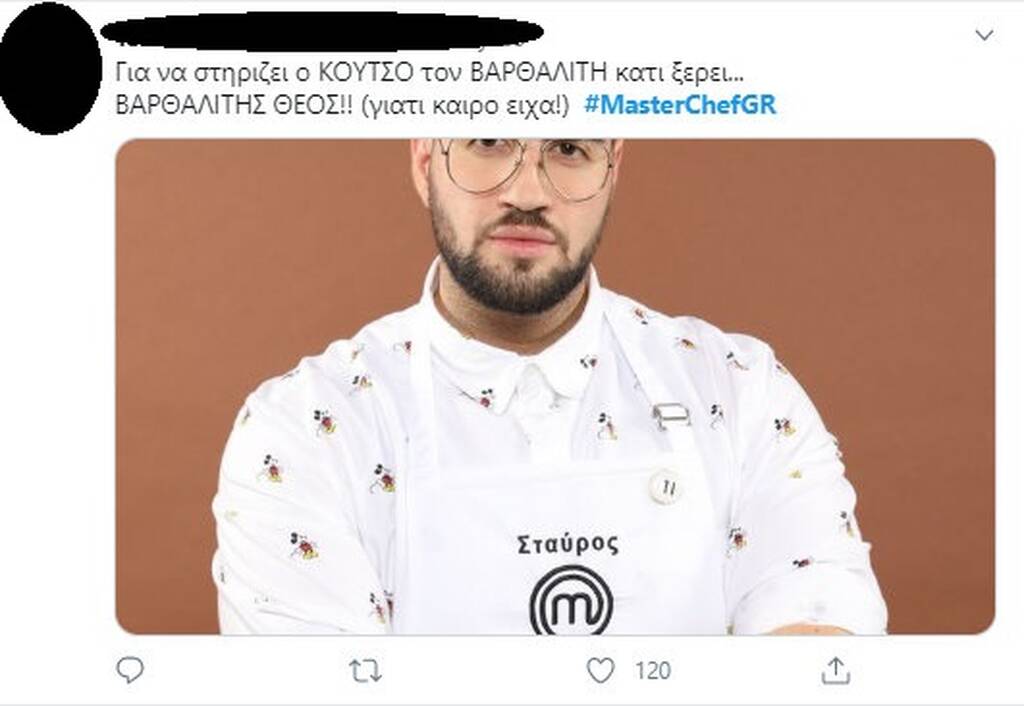The image size is (1024, 706).
Task: Click the name 'Σταύρος' on the apron
Action: [x=567, y=544]
